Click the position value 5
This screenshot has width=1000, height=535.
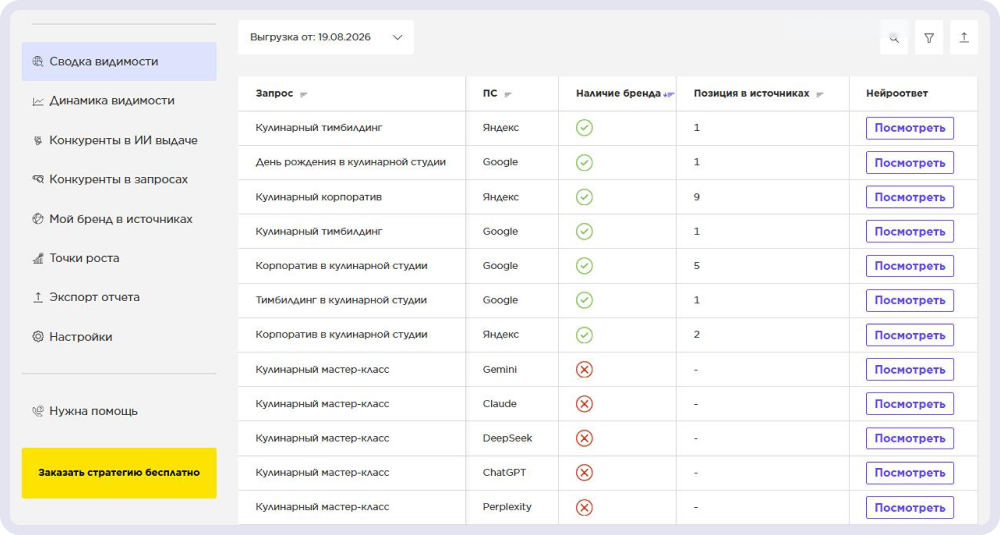[x=696, y=266]
